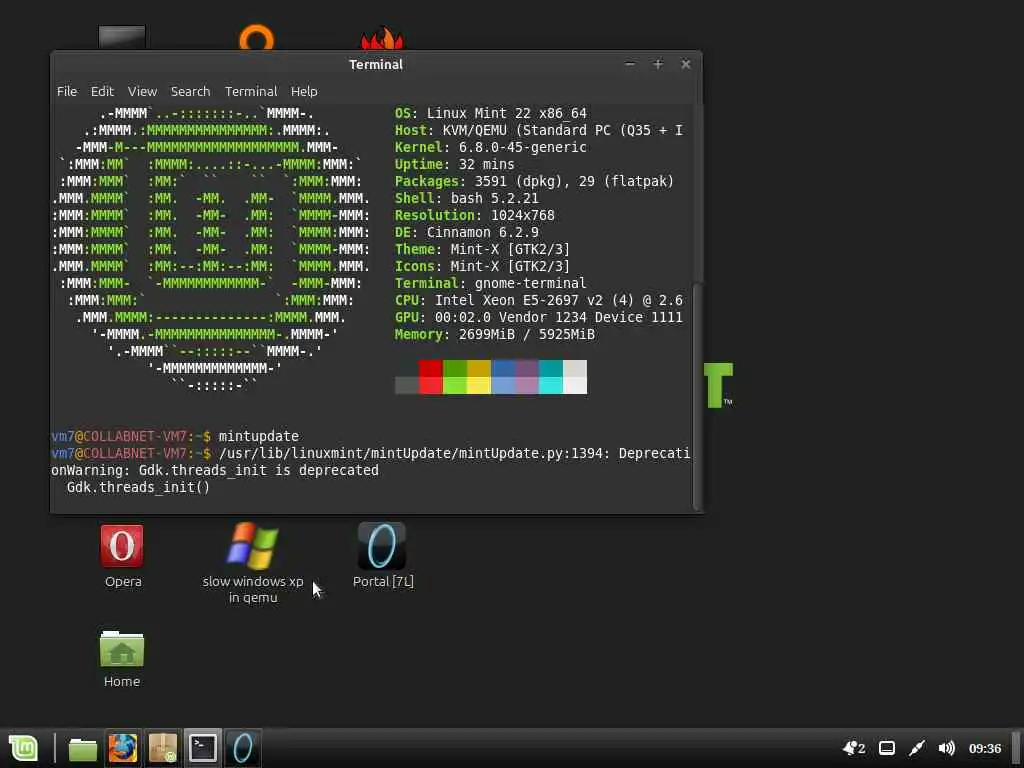Click the 'Icons: Mint-X [GTK2/3]' line
This screenshot has height=768, width=1024.
[482, 266]
